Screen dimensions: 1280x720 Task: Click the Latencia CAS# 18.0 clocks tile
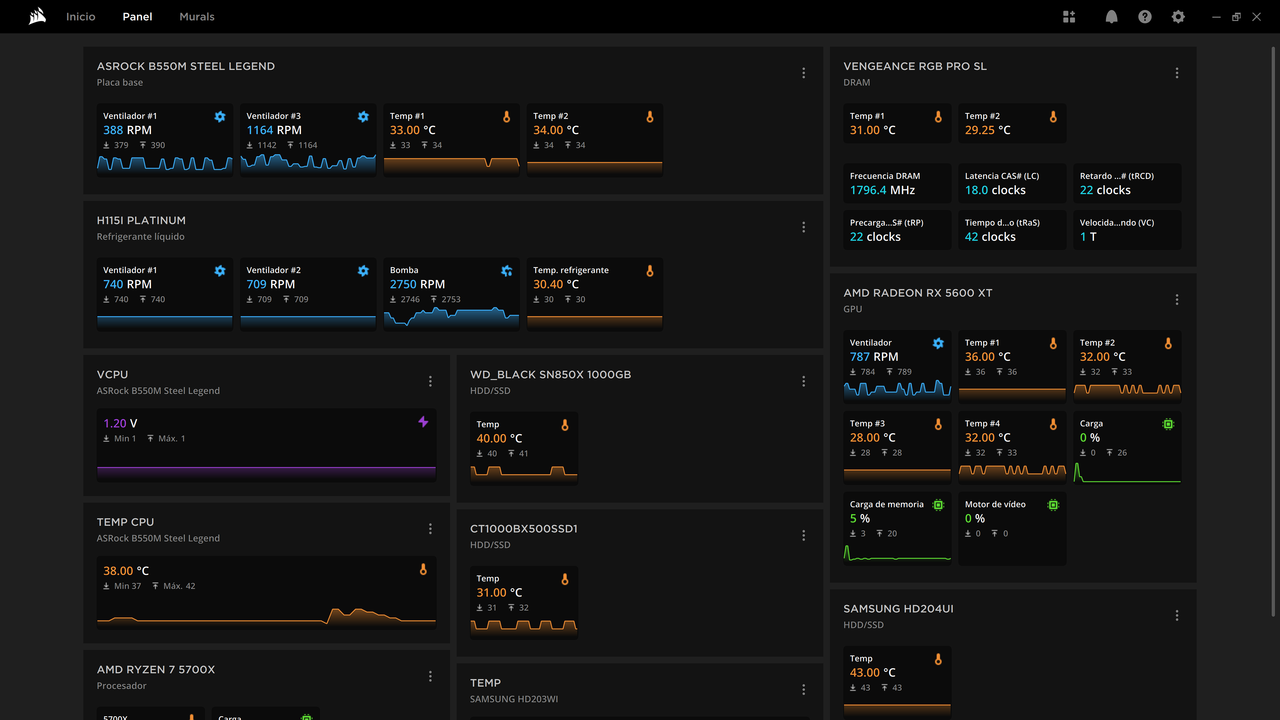tap(1013, 183)
